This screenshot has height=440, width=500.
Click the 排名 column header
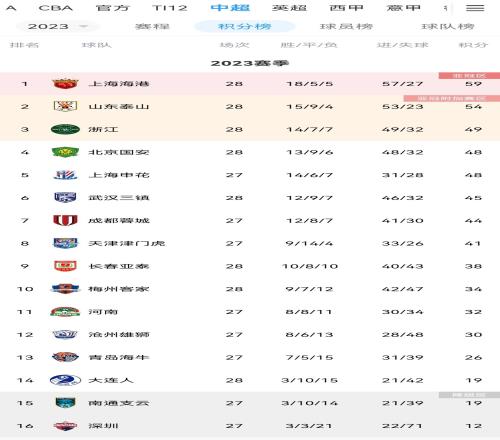[x=24, y=45]
